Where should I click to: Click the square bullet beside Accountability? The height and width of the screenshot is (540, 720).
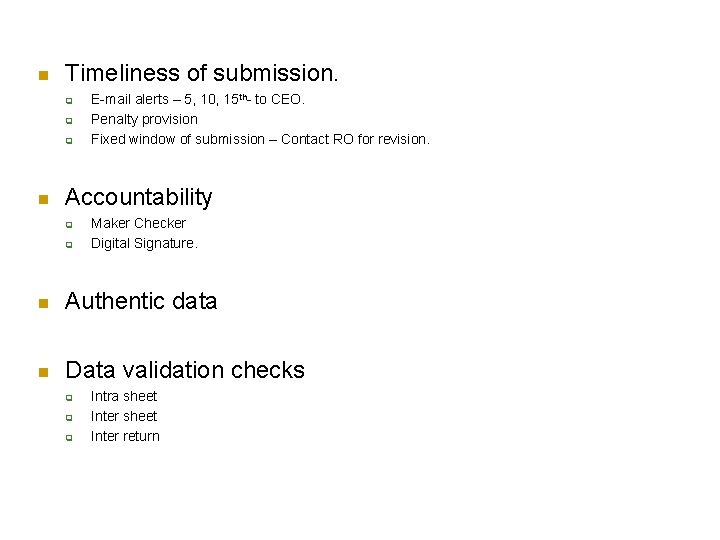pyautogui.click(x=43, y=199)
